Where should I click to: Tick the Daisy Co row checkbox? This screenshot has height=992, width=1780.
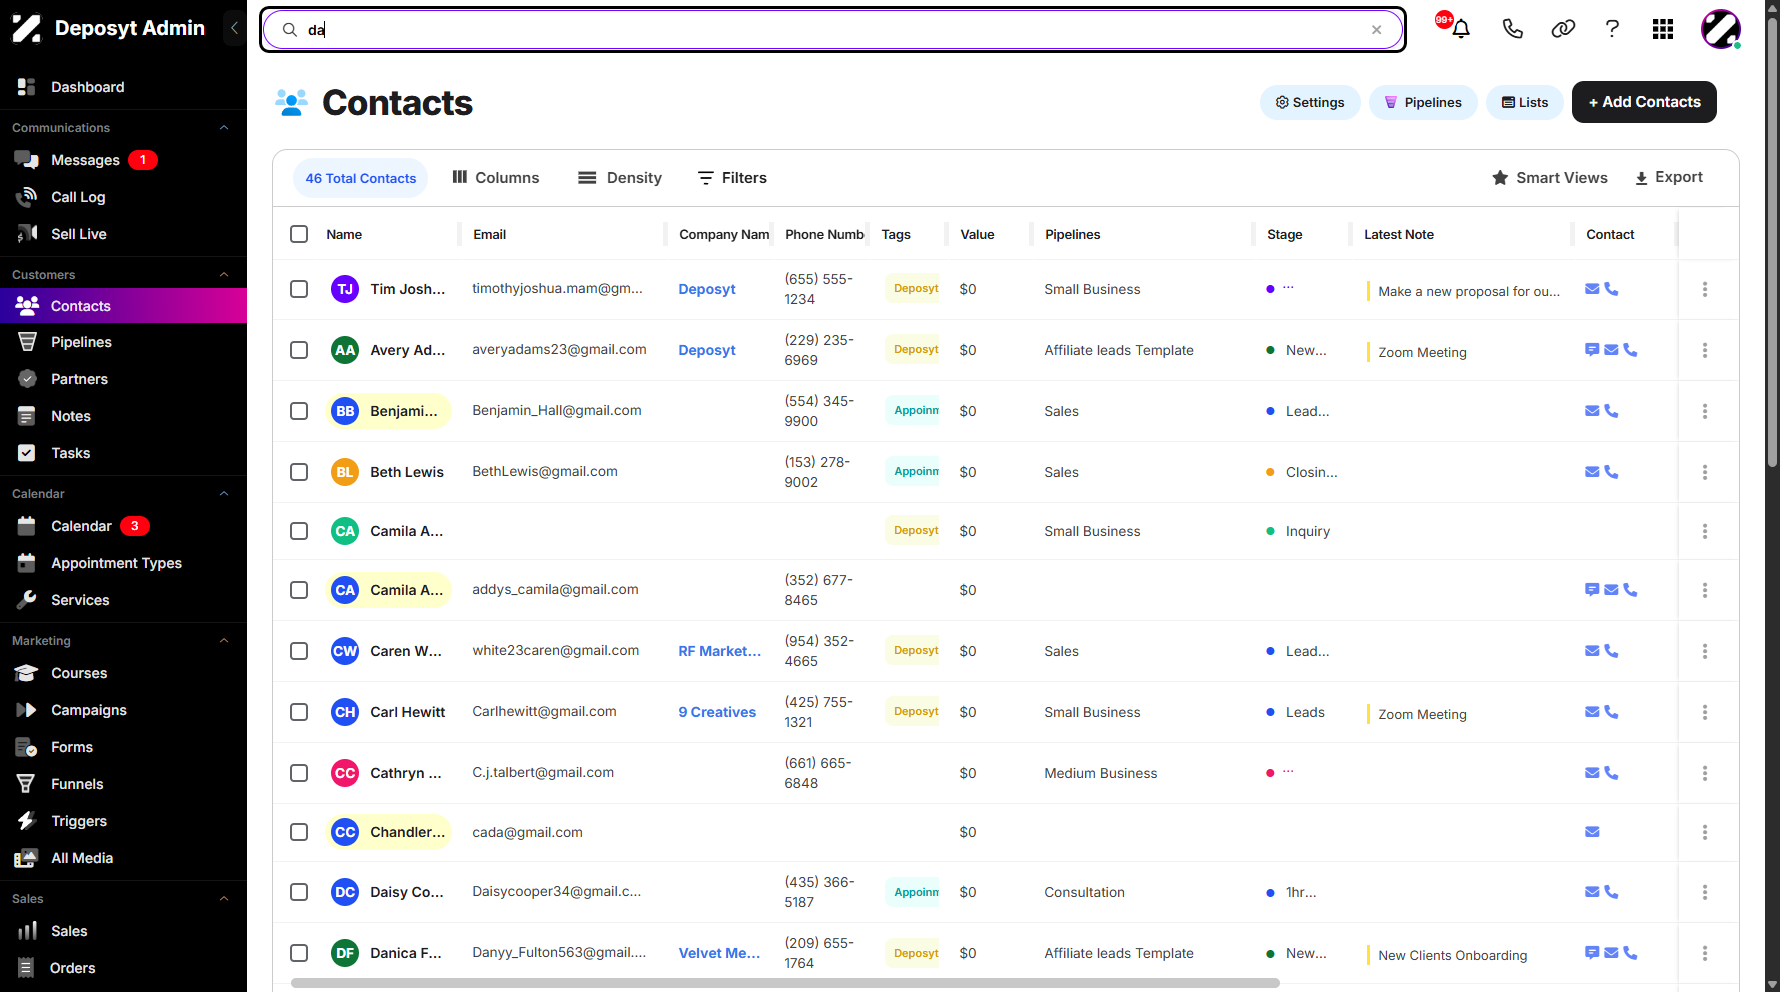299,892
